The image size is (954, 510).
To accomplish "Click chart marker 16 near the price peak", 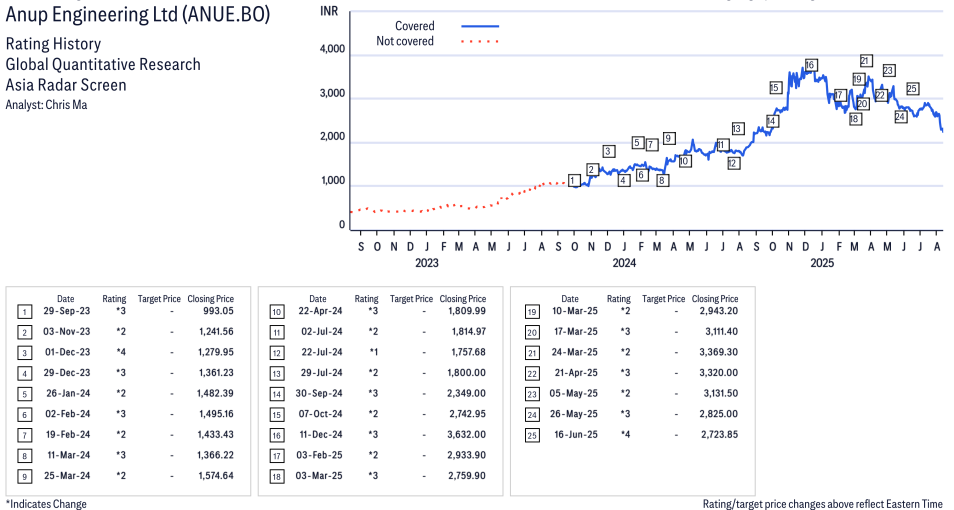I will coord(810,65).
